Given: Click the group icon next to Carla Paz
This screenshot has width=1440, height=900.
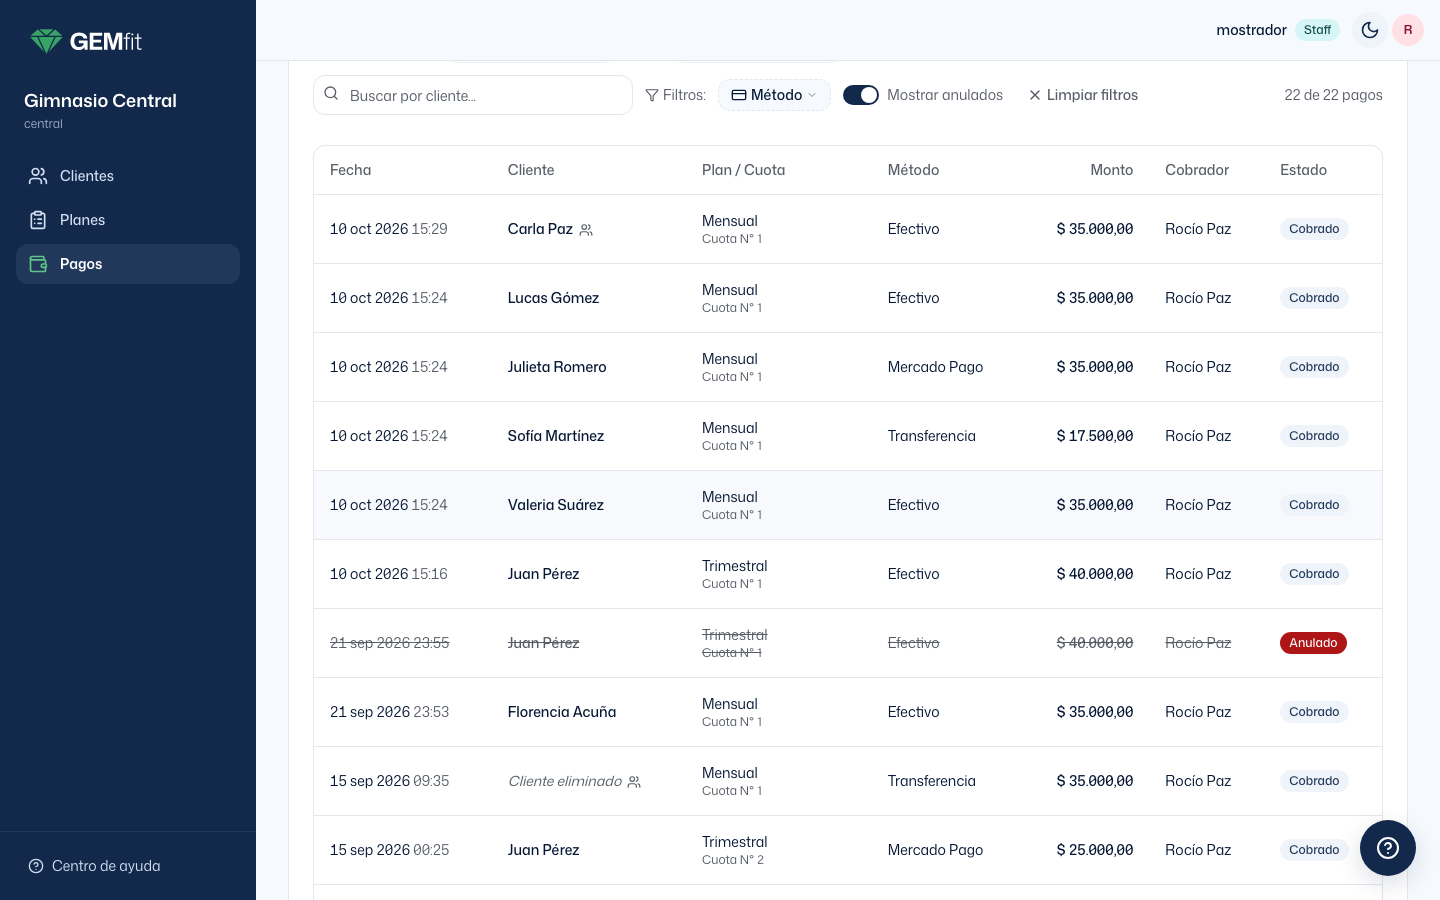Looking at the screenshot, I should (x=586, y=230).
